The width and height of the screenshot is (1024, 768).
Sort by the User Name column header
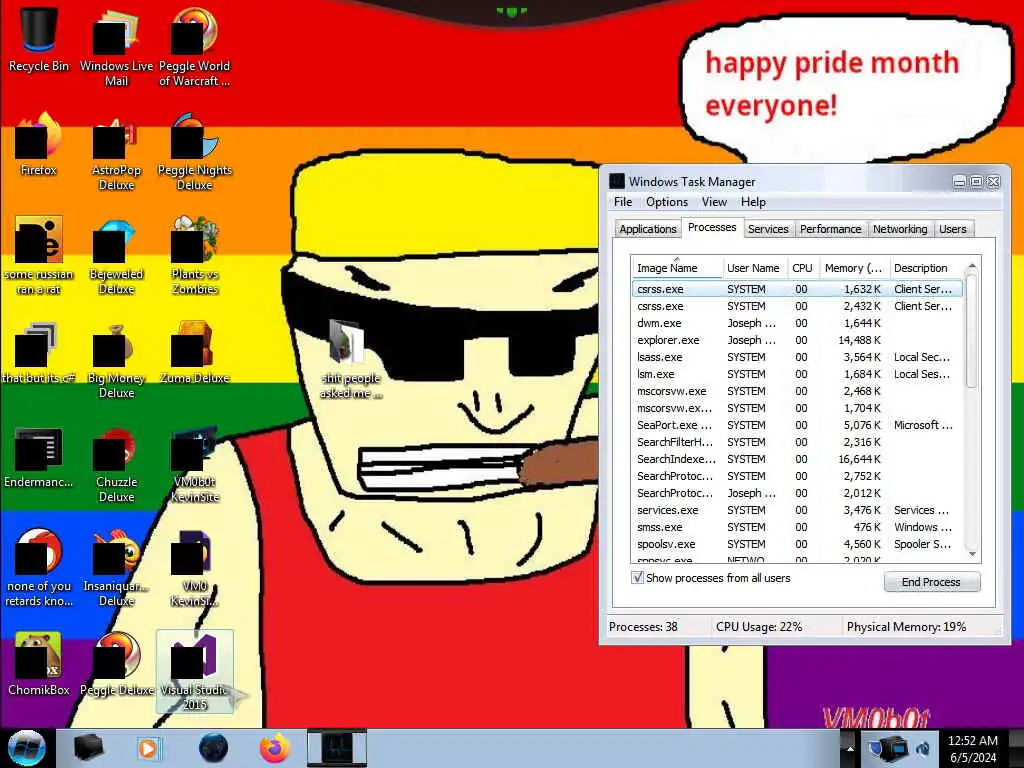click(x=754, y=268)
